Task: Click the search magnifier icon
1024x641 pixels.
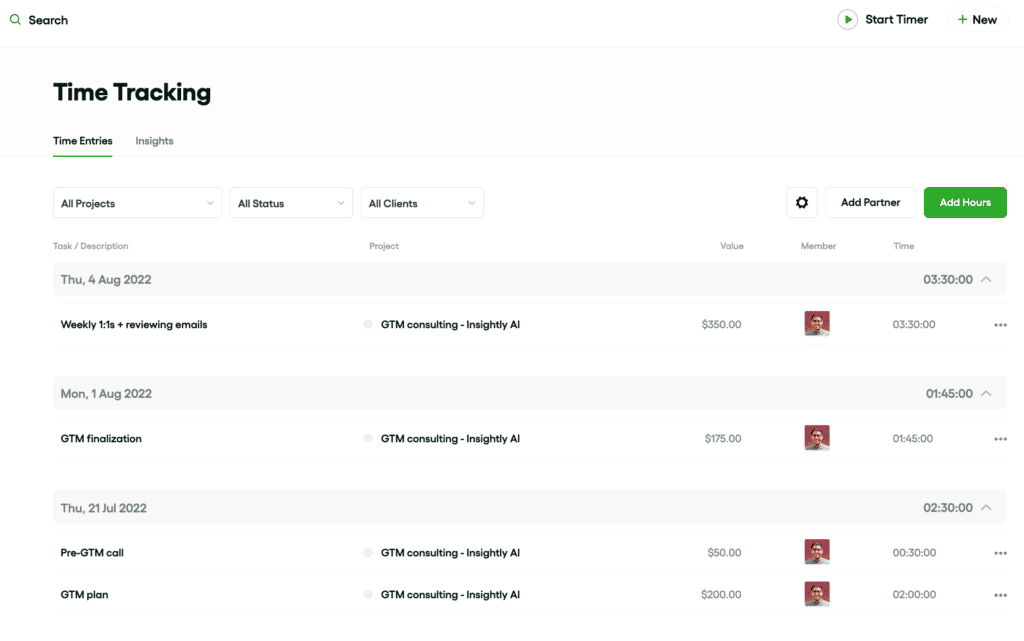Action: (15, 20)
